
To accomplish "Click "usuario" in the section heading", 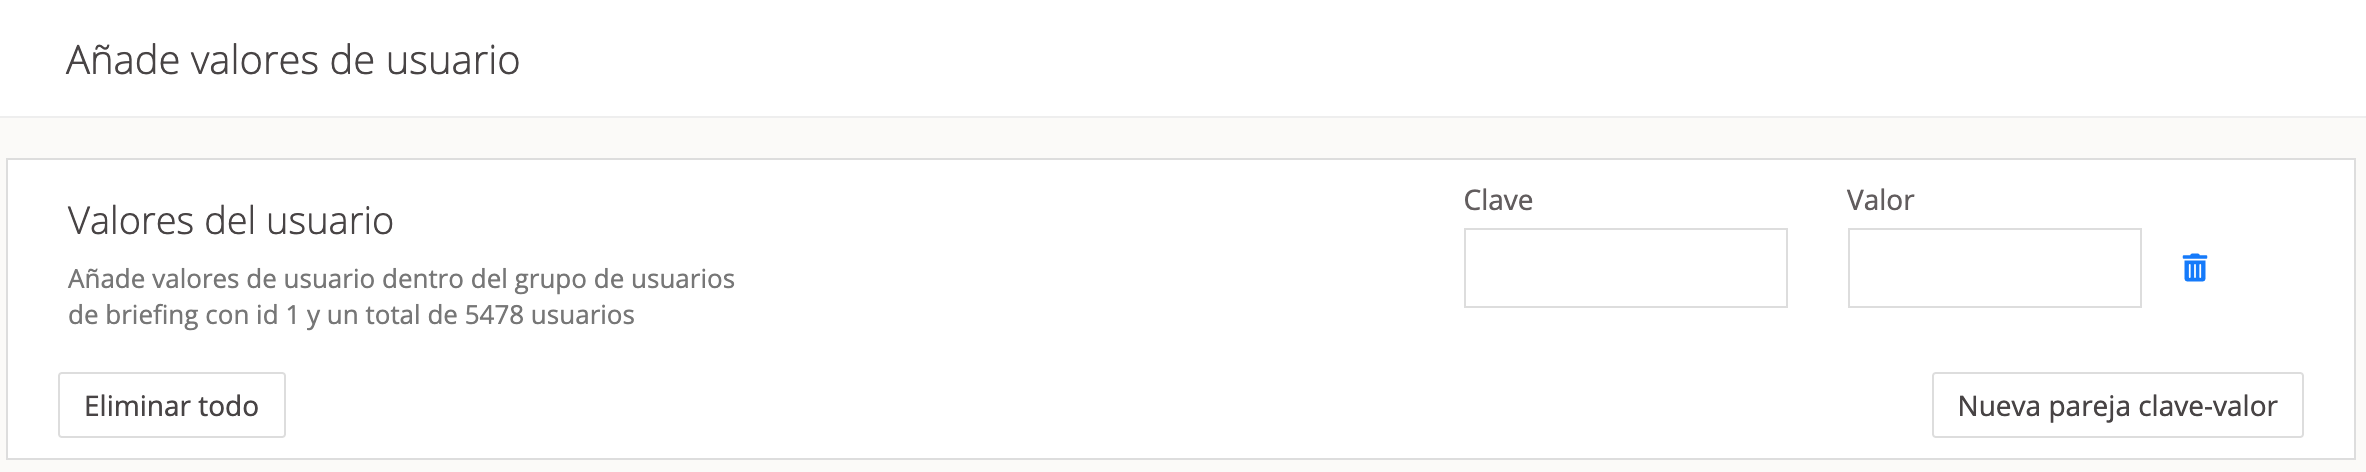I will 331,221.
